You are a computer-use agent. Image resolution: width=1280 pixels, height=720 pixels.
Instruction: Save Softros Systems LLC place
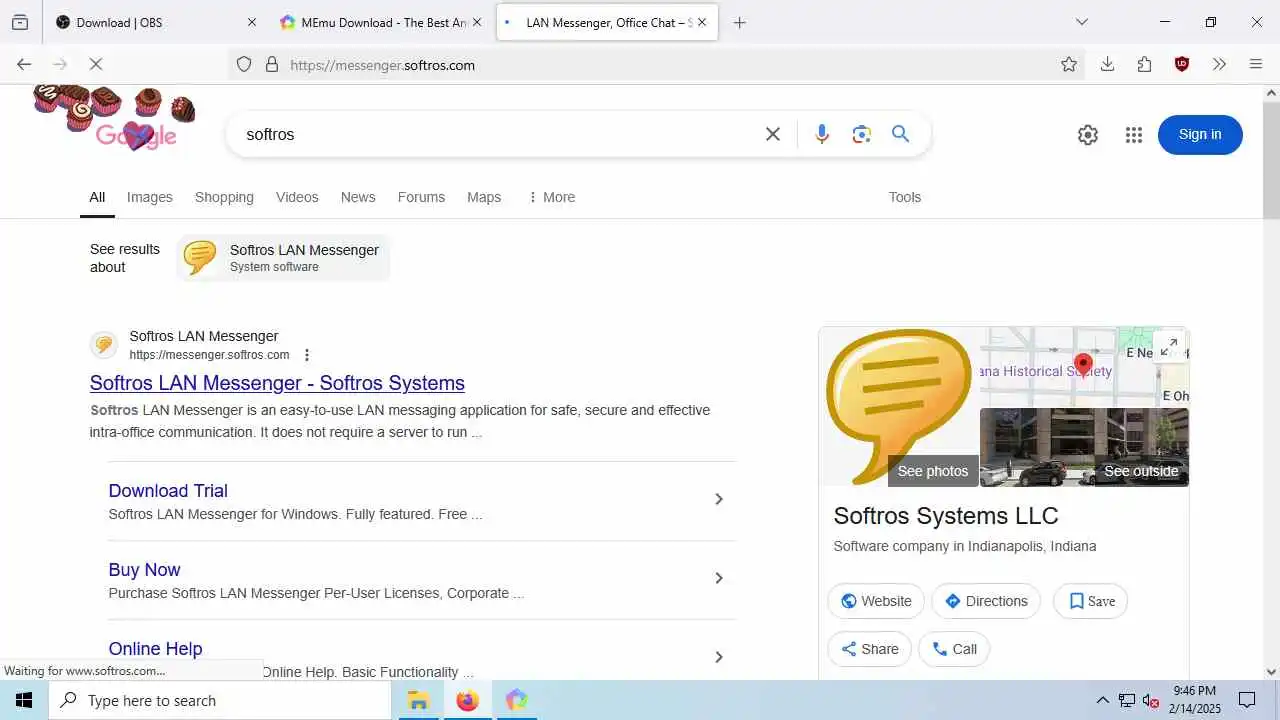click(1091, 601)
